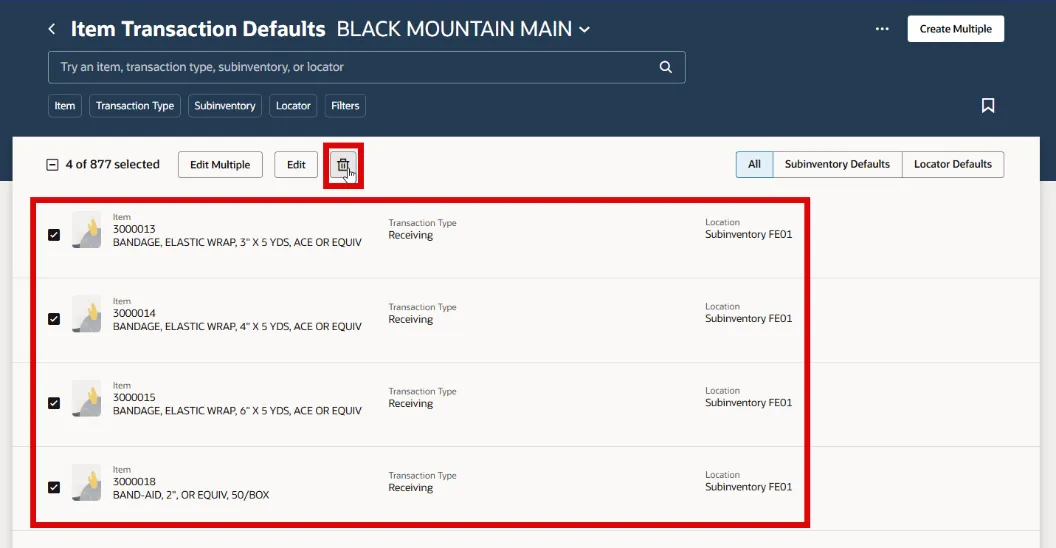Viewport: 1056px width, 548px height.
Task: Expand the BLACK MOUNTAIN MAIN organization dropdown
Action: pyautogui.click(x=585, y=29)
